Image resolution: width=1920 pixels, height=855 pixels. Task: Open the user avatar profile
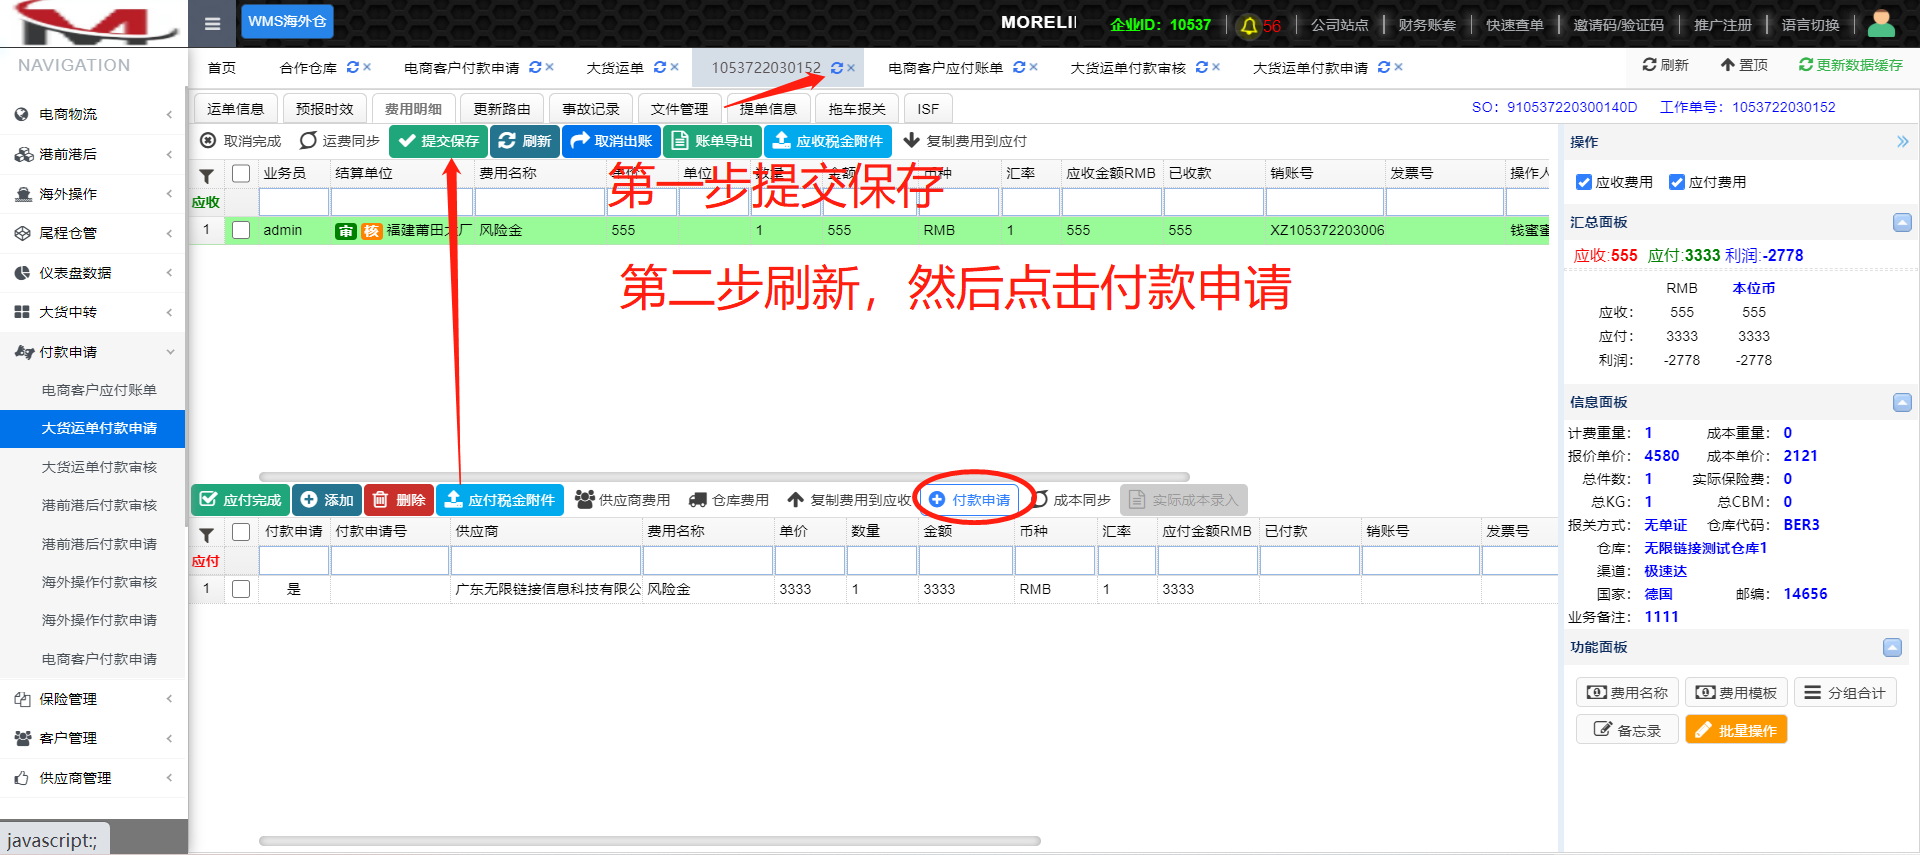pos(1881,24)
